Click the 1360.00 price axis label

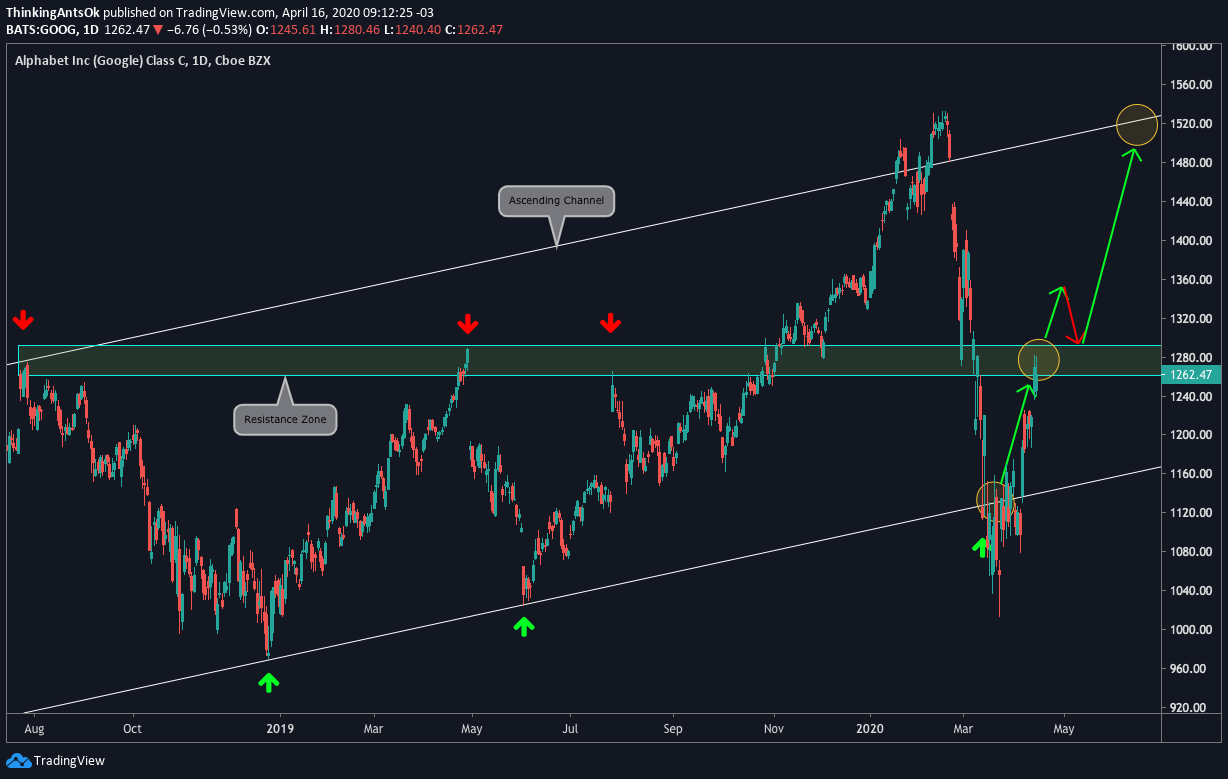point(1191,280)
